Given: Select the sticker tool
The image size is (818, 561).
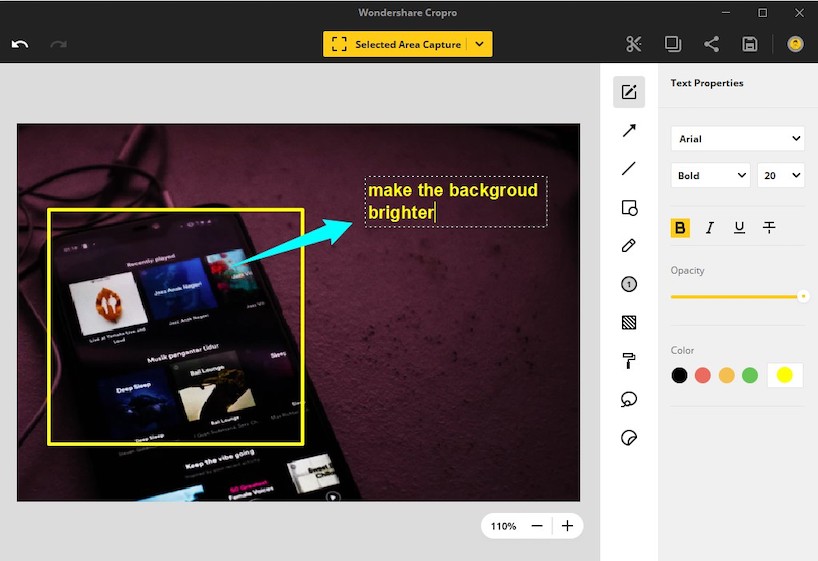Looking at the screenshot, I should click(x=629, y=438).
